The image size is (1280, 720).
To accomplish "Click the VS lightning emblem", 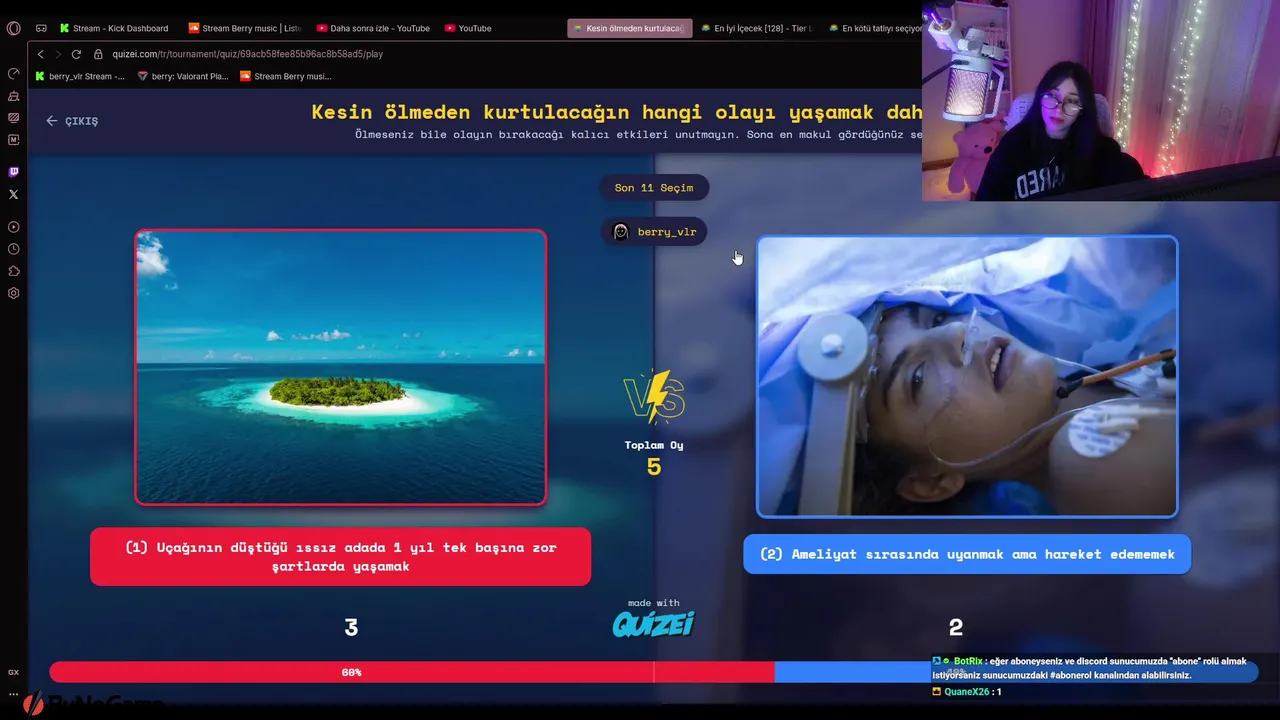I will 654,396.
